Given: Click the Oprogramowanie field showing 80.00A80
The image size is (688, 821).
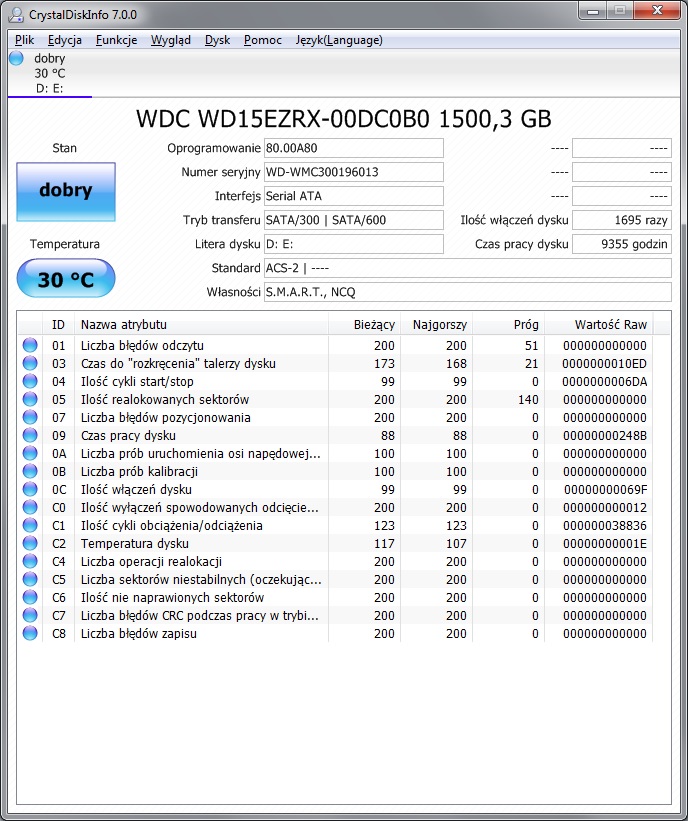Looking at the screenshot, I should pyautogui.click(x=353, y=148).
